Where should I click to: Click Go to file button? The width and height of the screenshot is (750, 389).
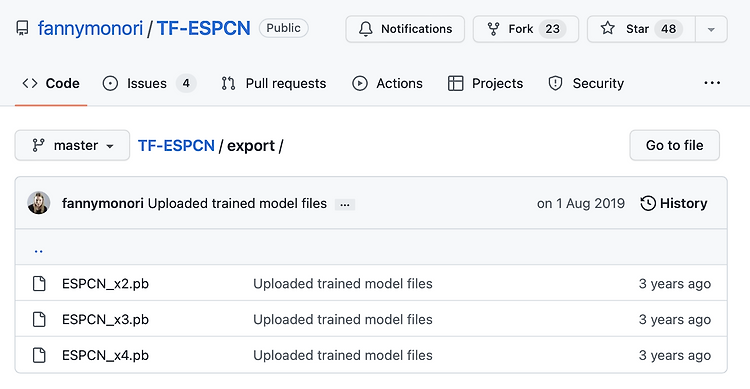click(x=674, y=145)
